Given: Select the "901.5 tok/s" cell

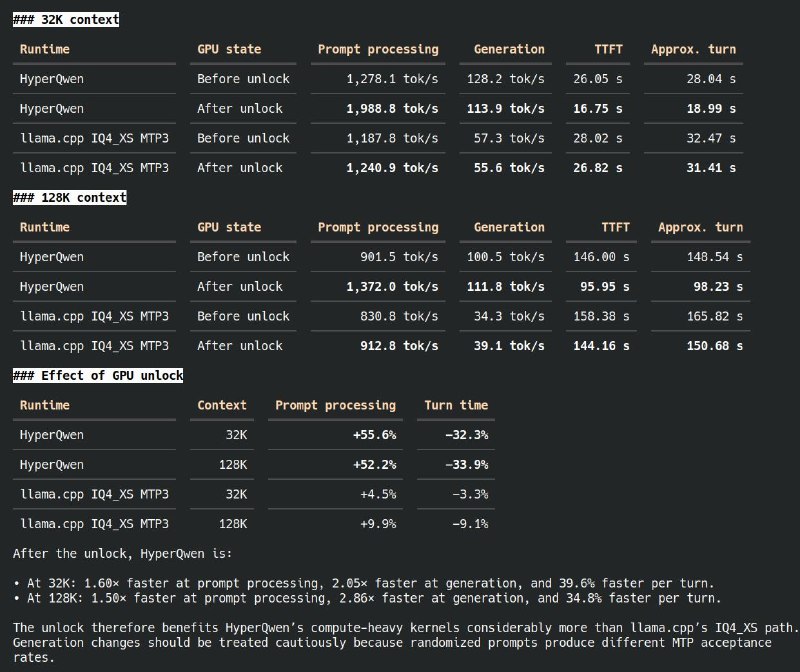Looking at the screenshot, I should [x=399, y=257].
